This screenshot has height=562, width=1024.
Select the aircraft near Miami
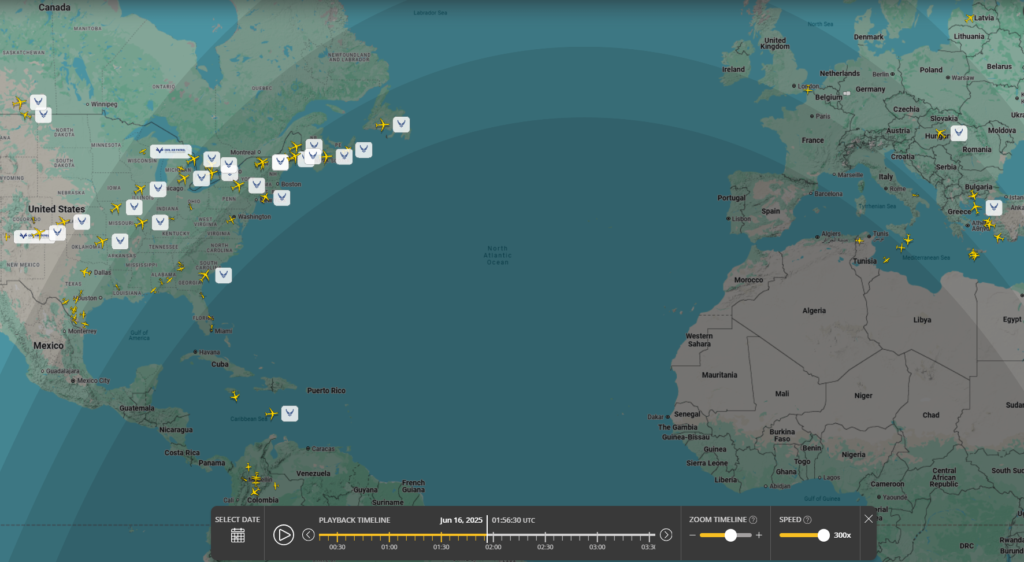point(211,328)
